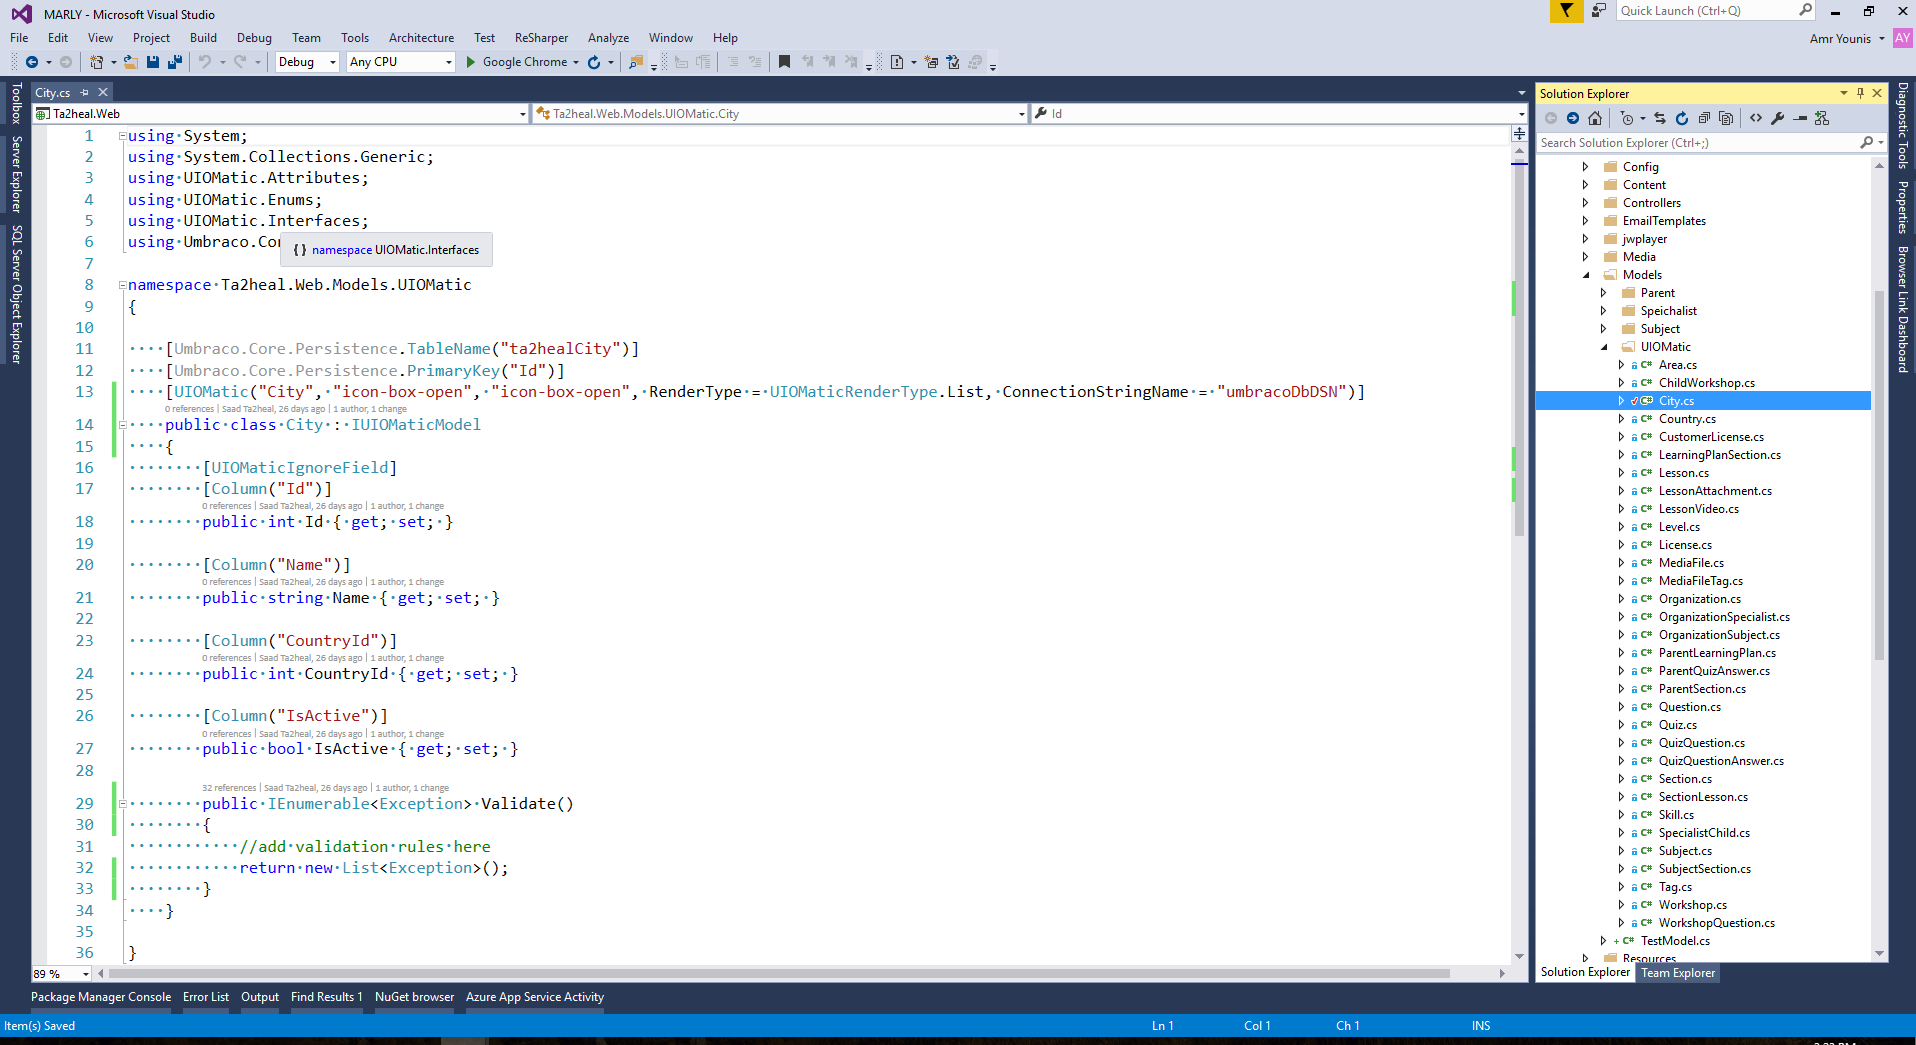The image size is (1916, 1045).
Task: Click Collapse All icon in Solution Explorer
Action: click(1704, 118)
